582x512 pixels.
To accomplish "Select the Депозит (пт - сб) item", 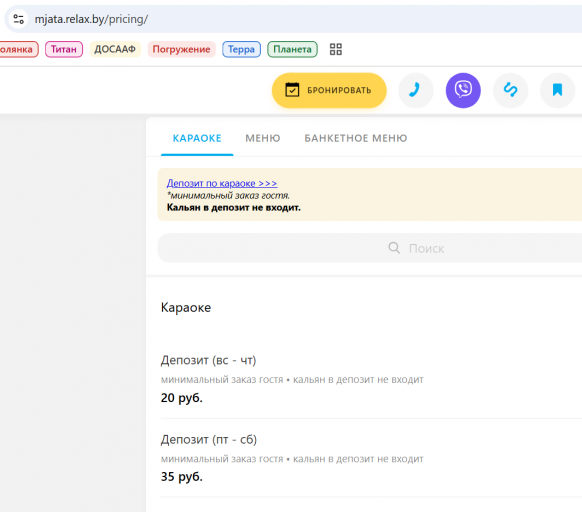I will [x=209, y=440].
